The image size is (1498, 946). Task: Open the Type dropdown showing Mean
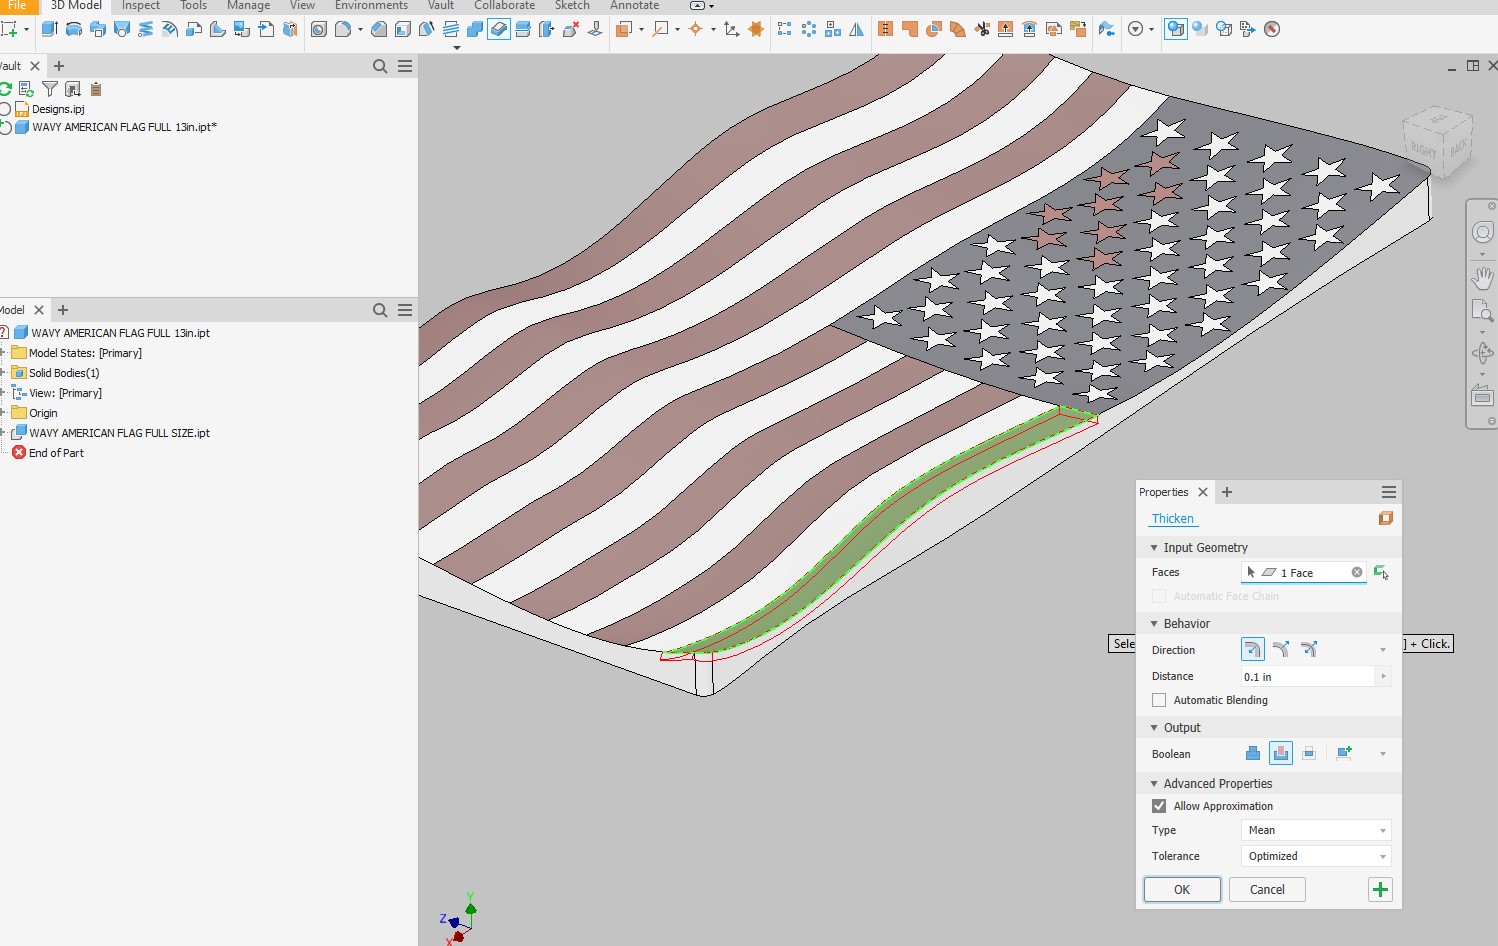pos(1316,830)
